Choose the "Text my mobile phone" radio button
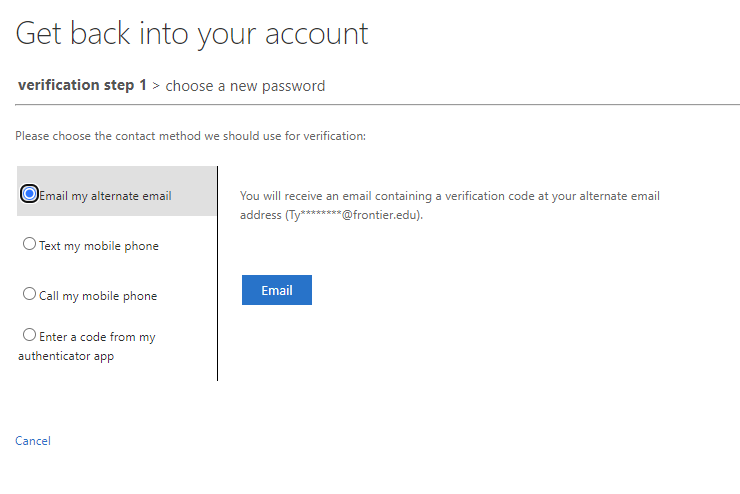This screenshot has height=494, width=740. tap(29, 244)
